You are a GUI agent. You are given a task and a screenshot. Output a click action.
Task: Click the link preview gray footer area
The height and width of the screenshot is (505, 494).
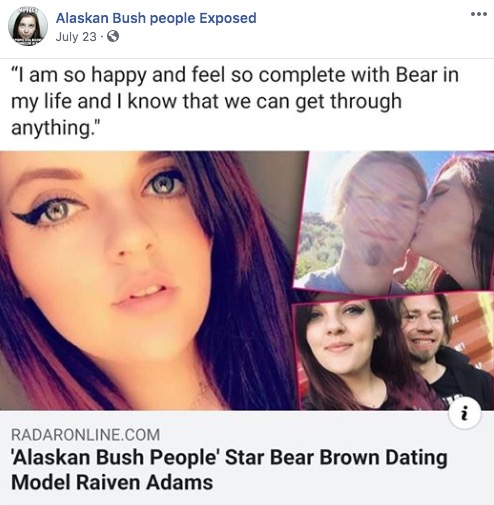[247, 457]
